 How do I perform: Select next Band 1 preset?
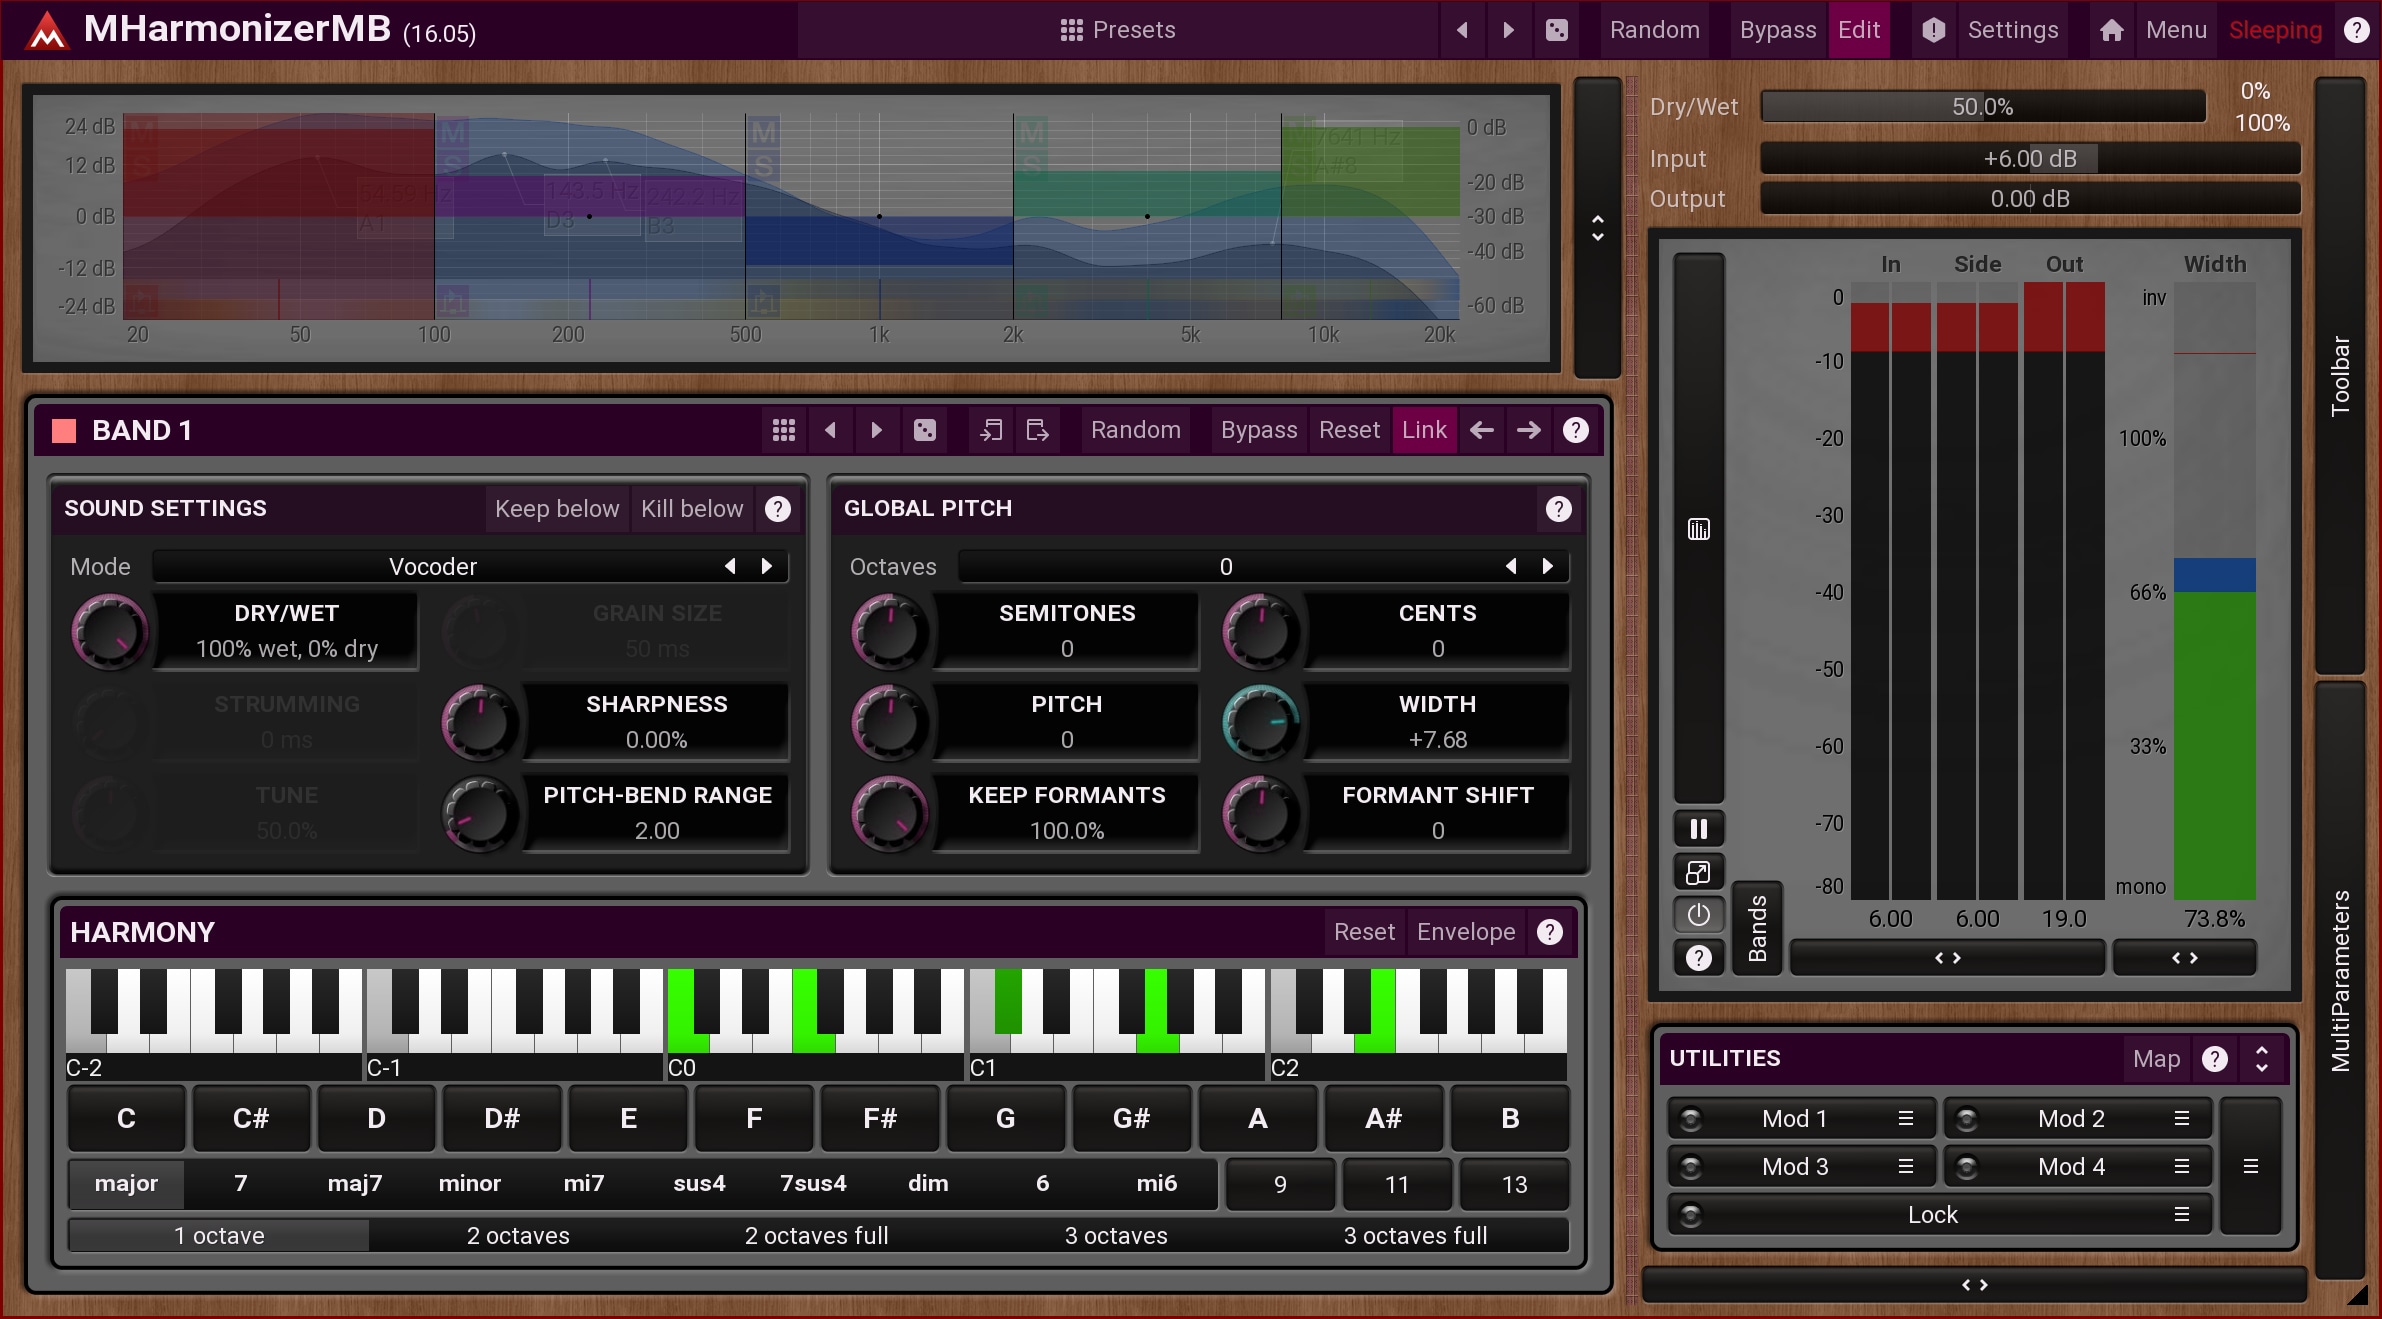click(876, 430)
